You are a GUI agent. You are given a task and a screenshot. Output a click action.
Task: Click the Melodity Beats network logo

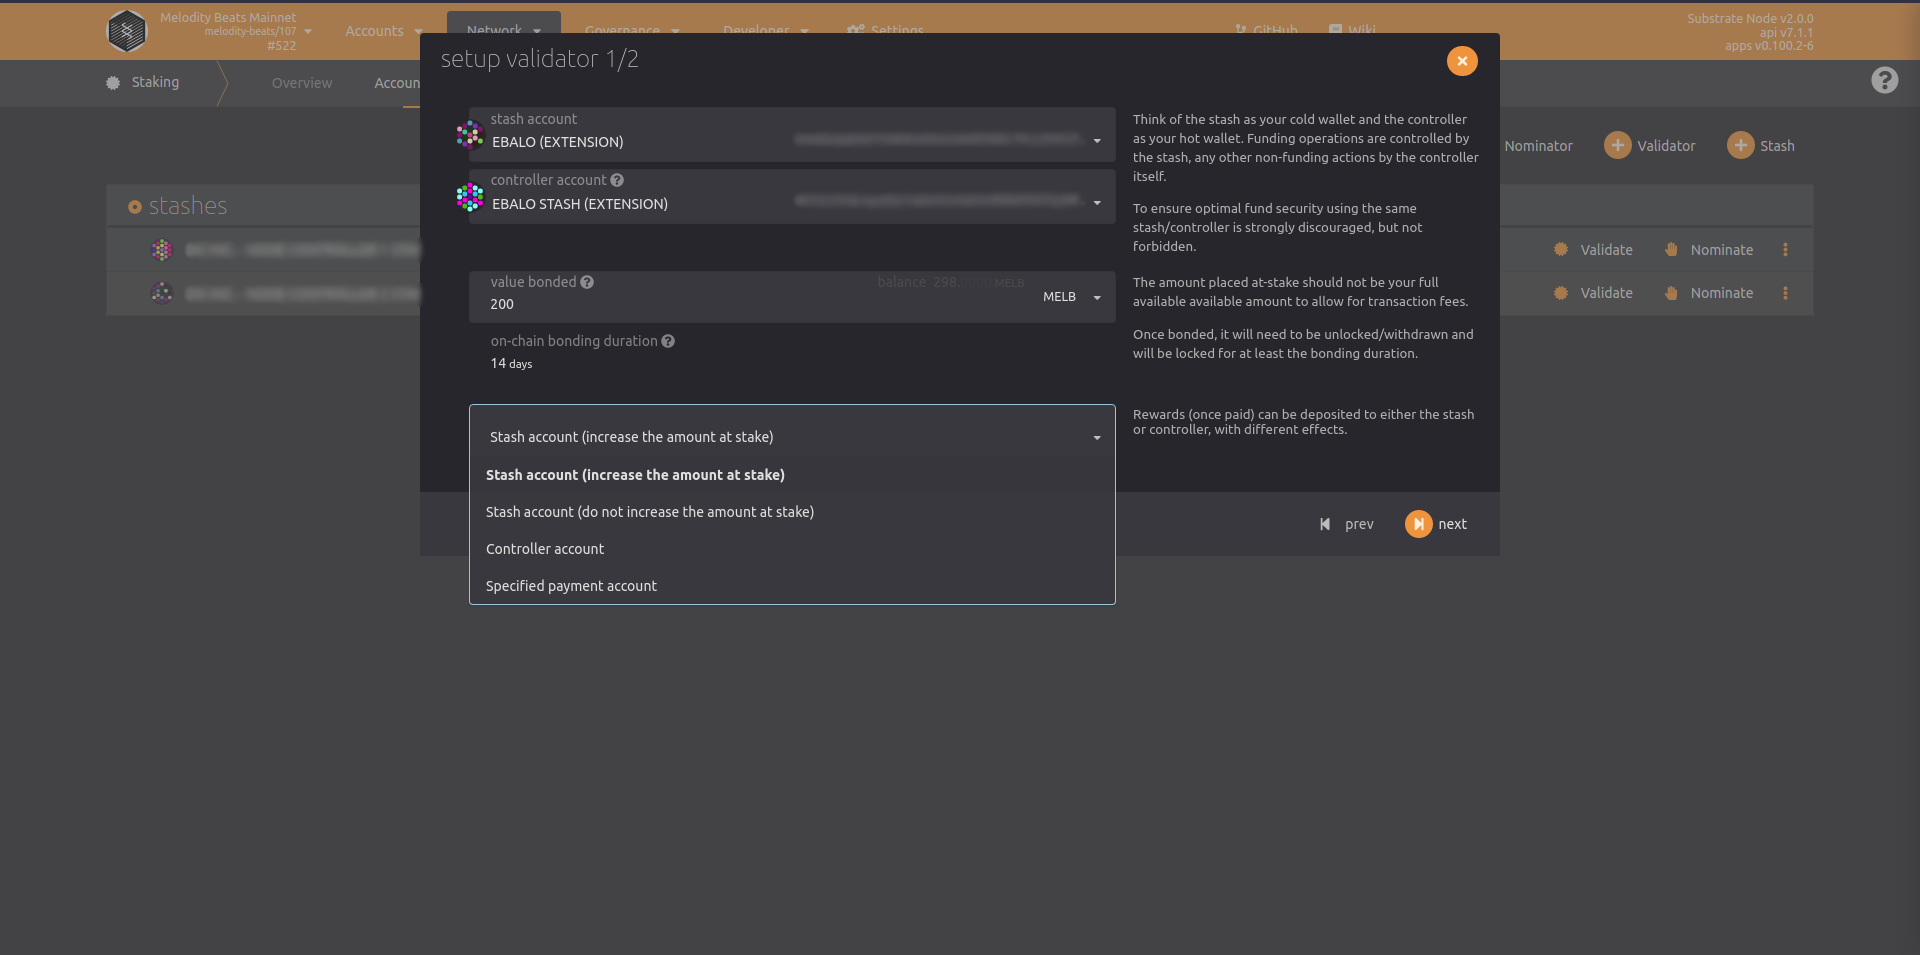click(127, 31)
